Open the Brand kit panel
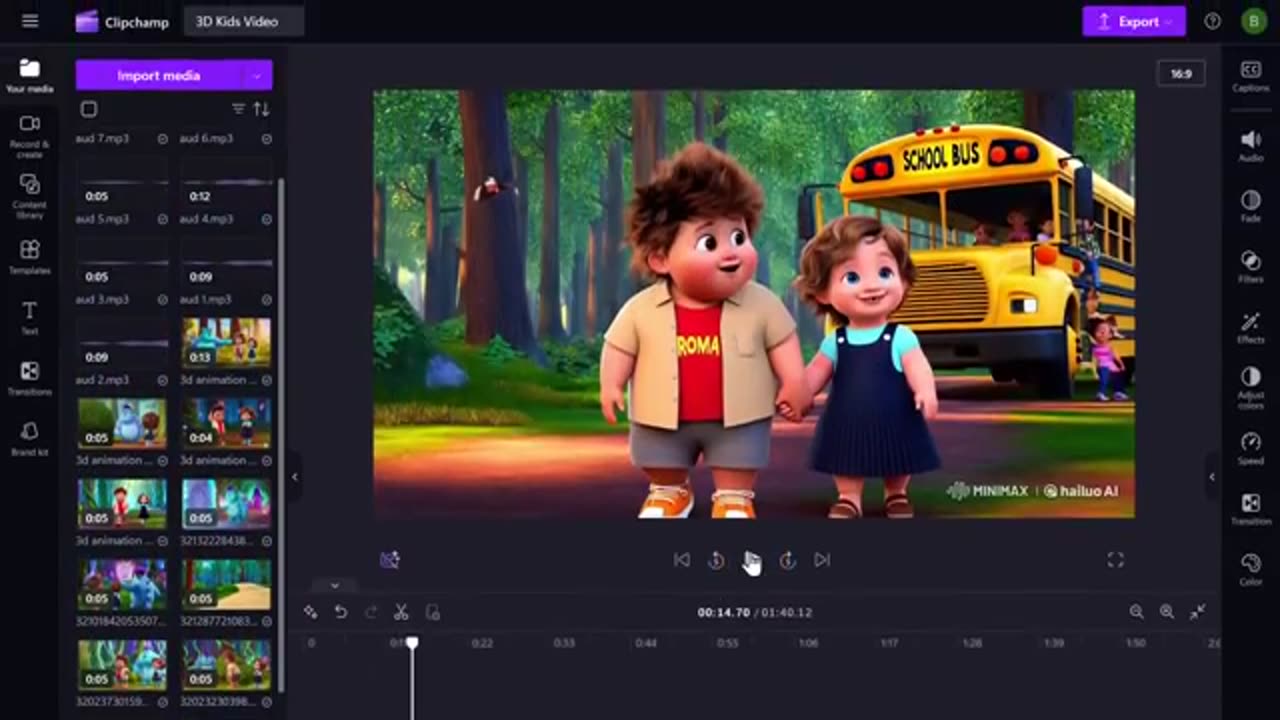The width and height of the screenshot is (1280, 720). [x=29, y=438]
